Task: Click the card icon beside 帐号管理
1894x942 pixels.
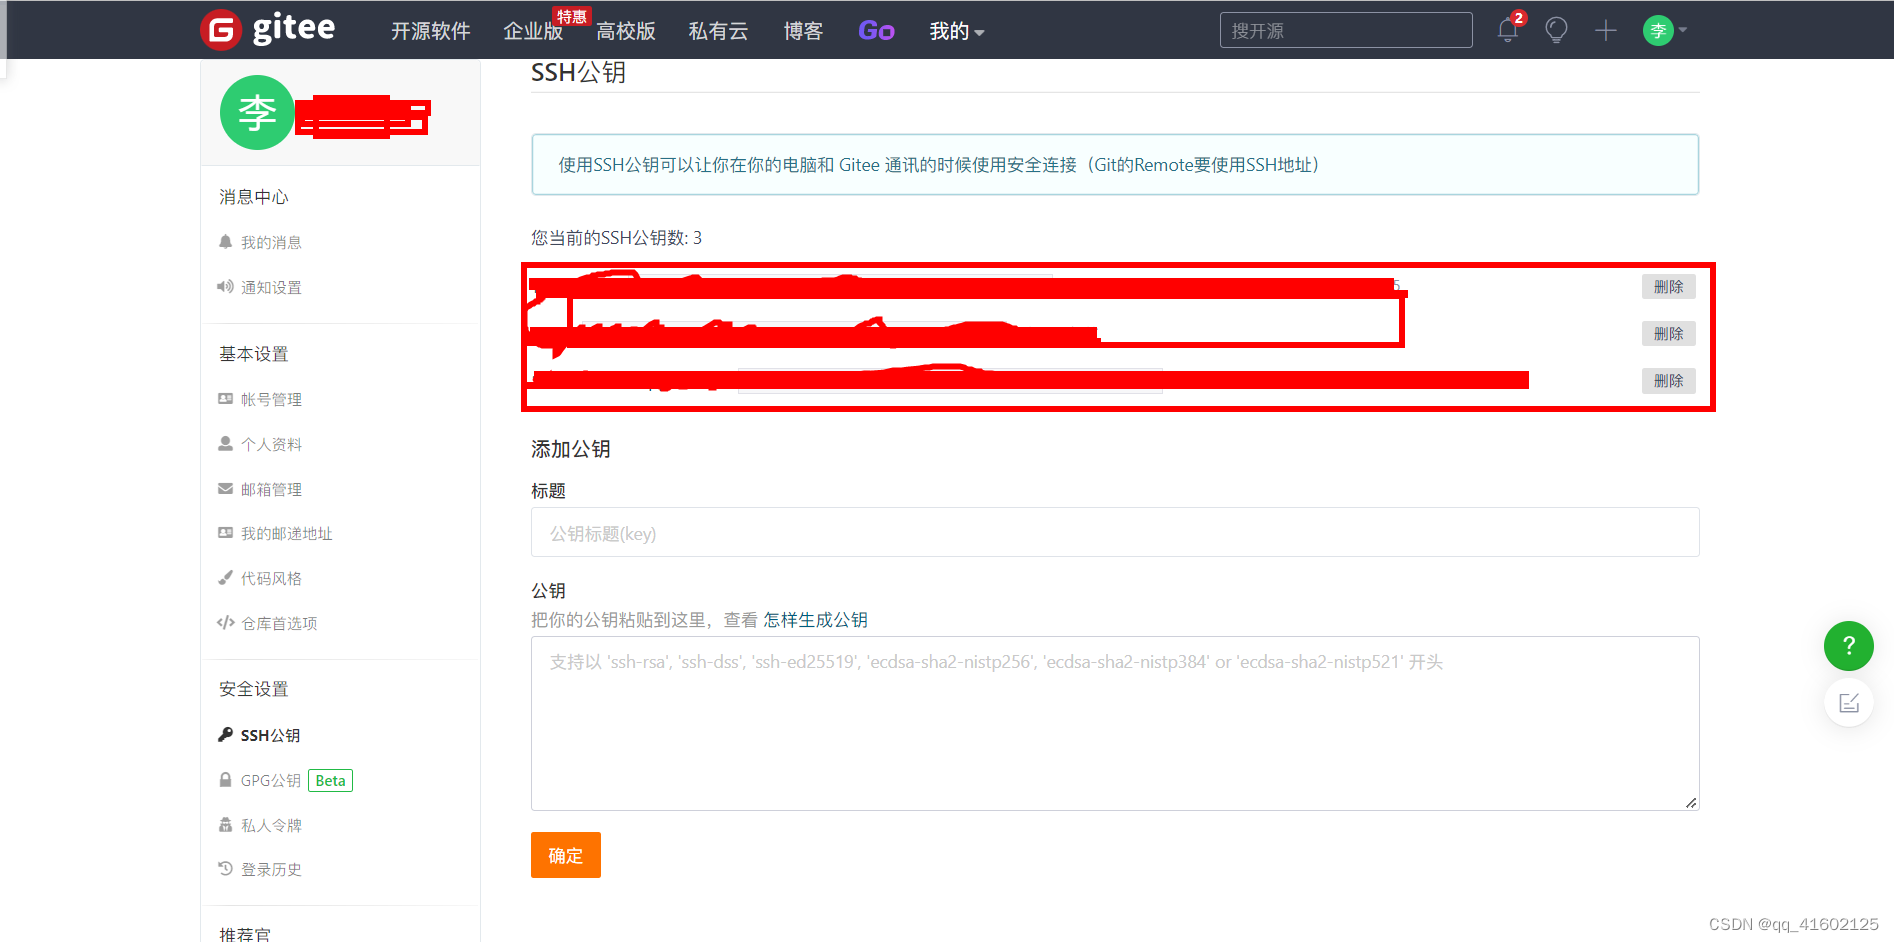Action: (225, 398)
